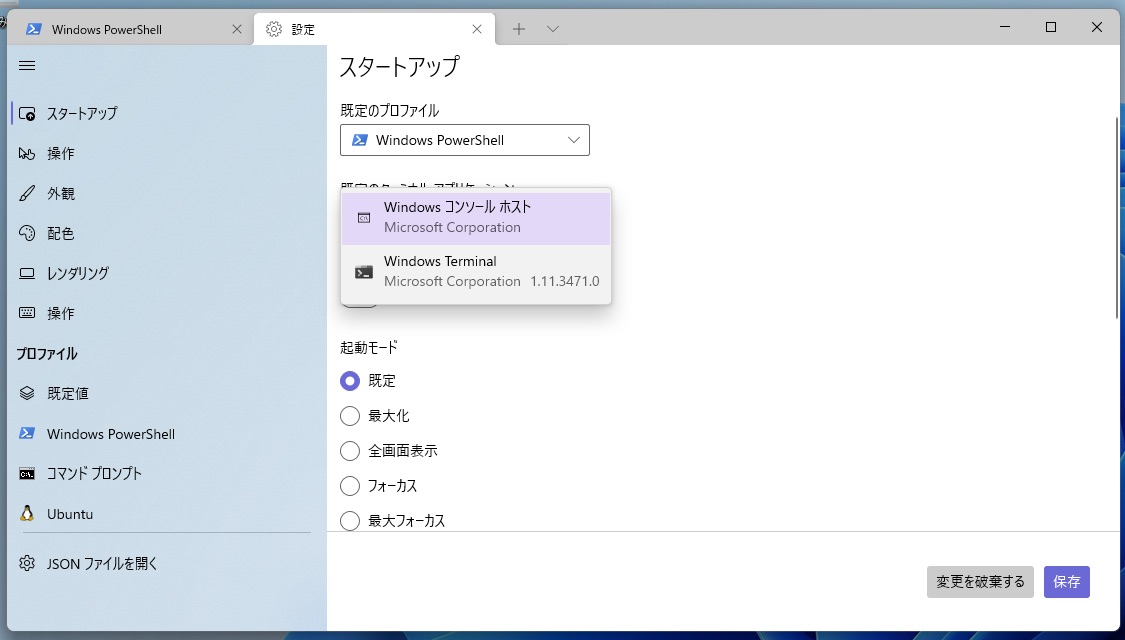Select コマンド プロンプト profile in the sidebar
This screenshot has width=1125, height=640.
pyautogui.click(x=166, y=474)
